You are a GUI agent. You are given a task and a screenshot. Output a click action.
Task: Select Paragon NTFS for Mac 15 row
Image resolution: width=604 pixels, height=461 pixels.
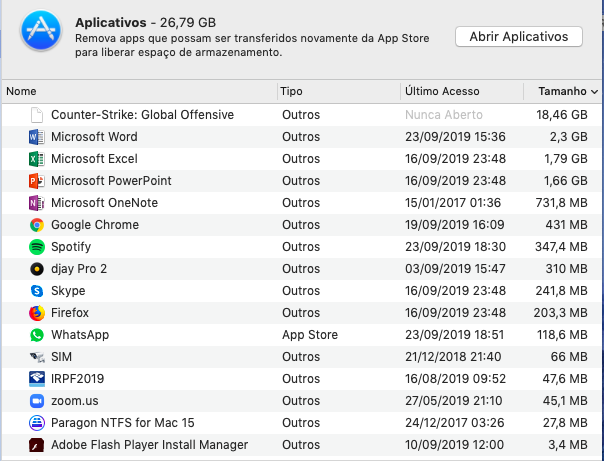click(122, 423)
